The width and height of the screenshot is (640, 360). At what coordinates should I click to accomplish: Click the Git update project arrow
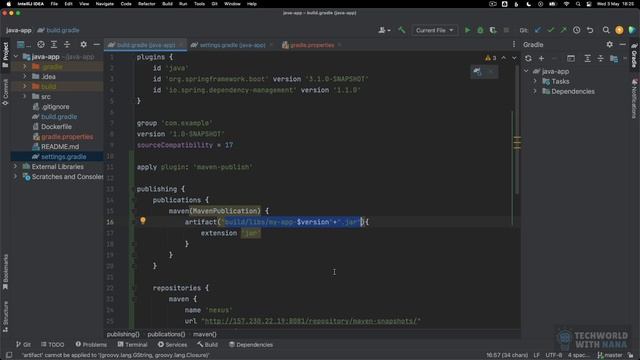coord(538,30)
